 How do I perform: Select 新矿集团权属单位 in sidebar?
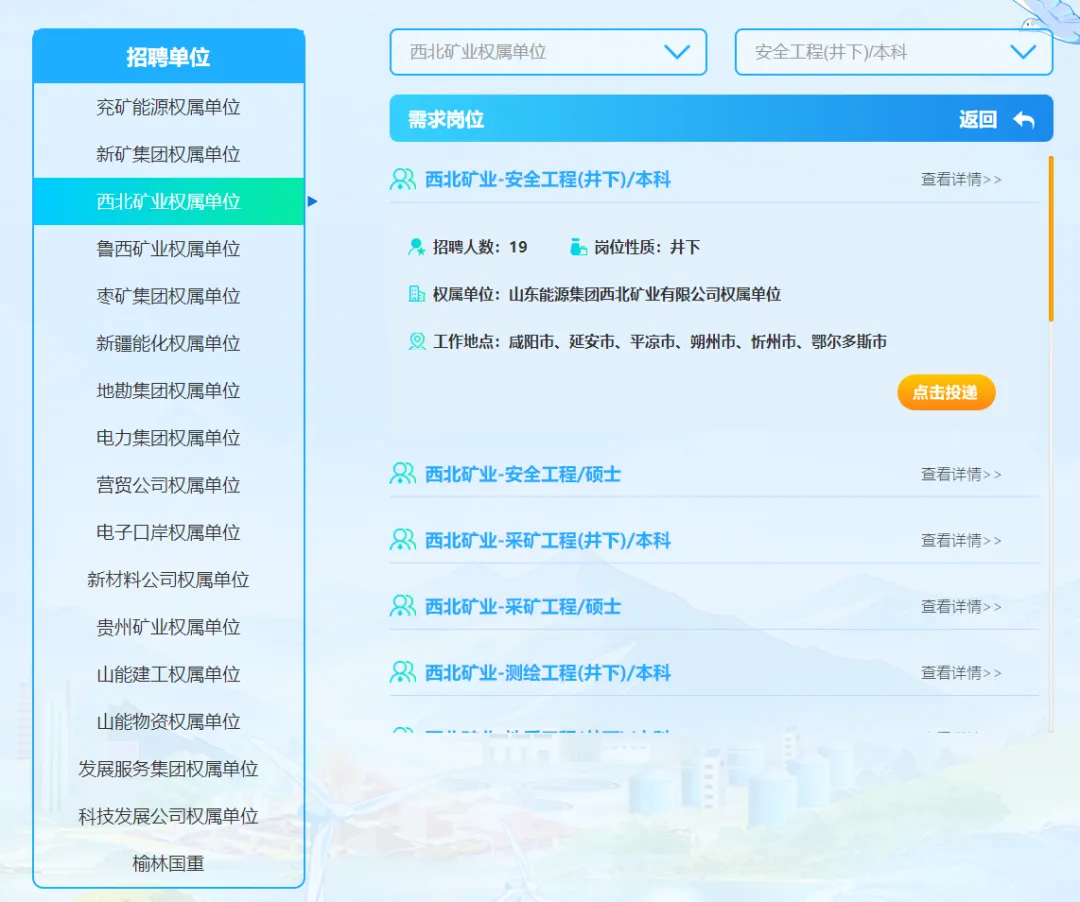(169, 154)
